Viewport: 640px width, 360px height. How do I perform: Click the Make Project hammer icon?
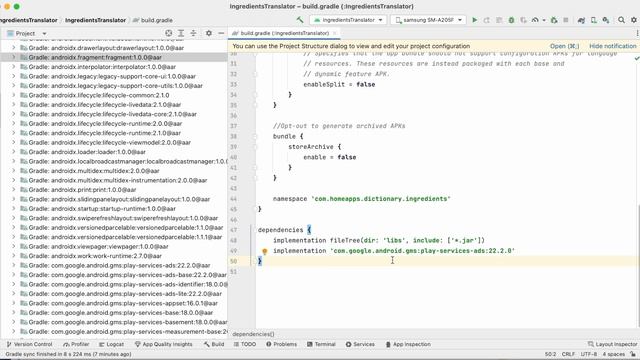coord(300,20)
